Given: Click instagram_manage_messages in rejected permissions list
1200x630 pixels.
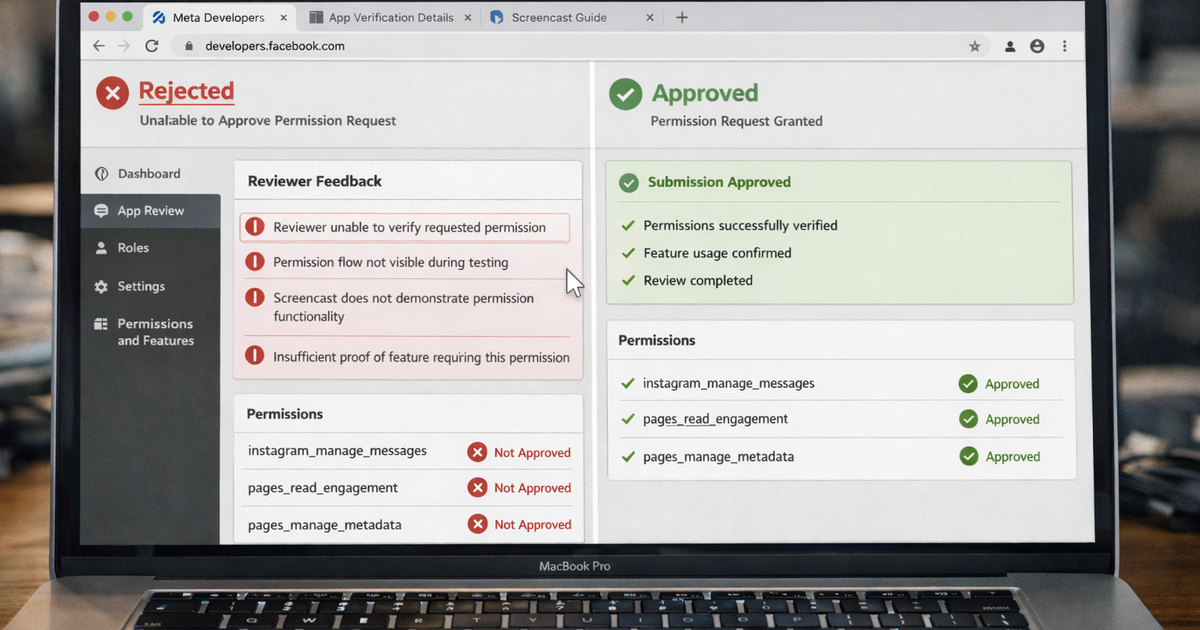Looking at the screenshot, I should pos(337,451).
